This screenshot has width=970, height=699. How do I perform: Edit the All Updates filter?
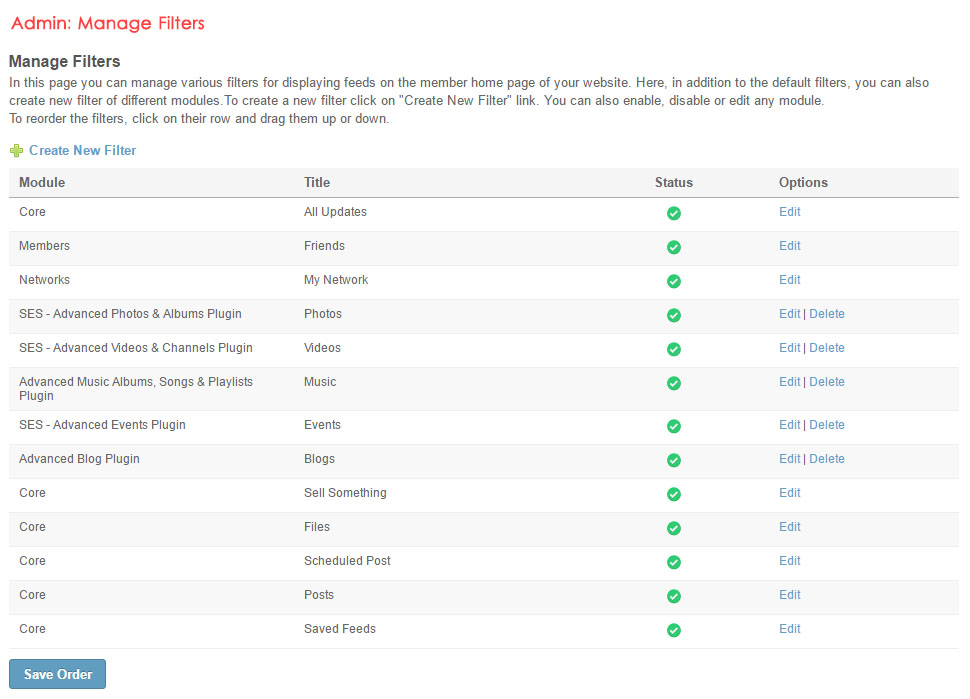(x=789, y=212)
